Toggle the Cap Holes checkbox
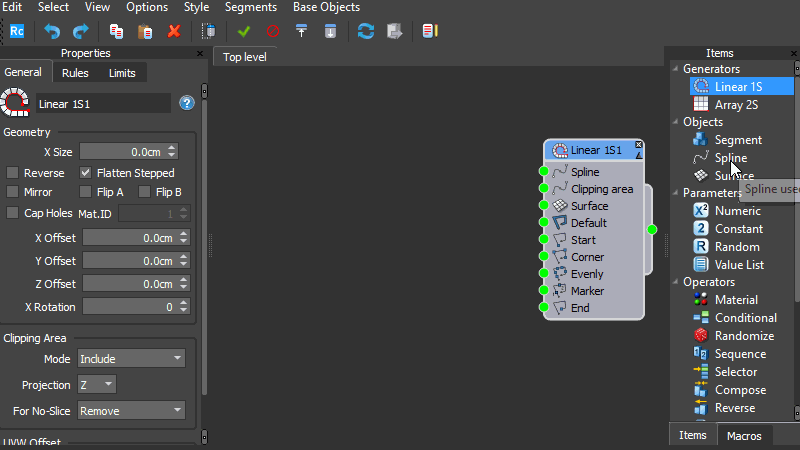 tap(13, 213)
